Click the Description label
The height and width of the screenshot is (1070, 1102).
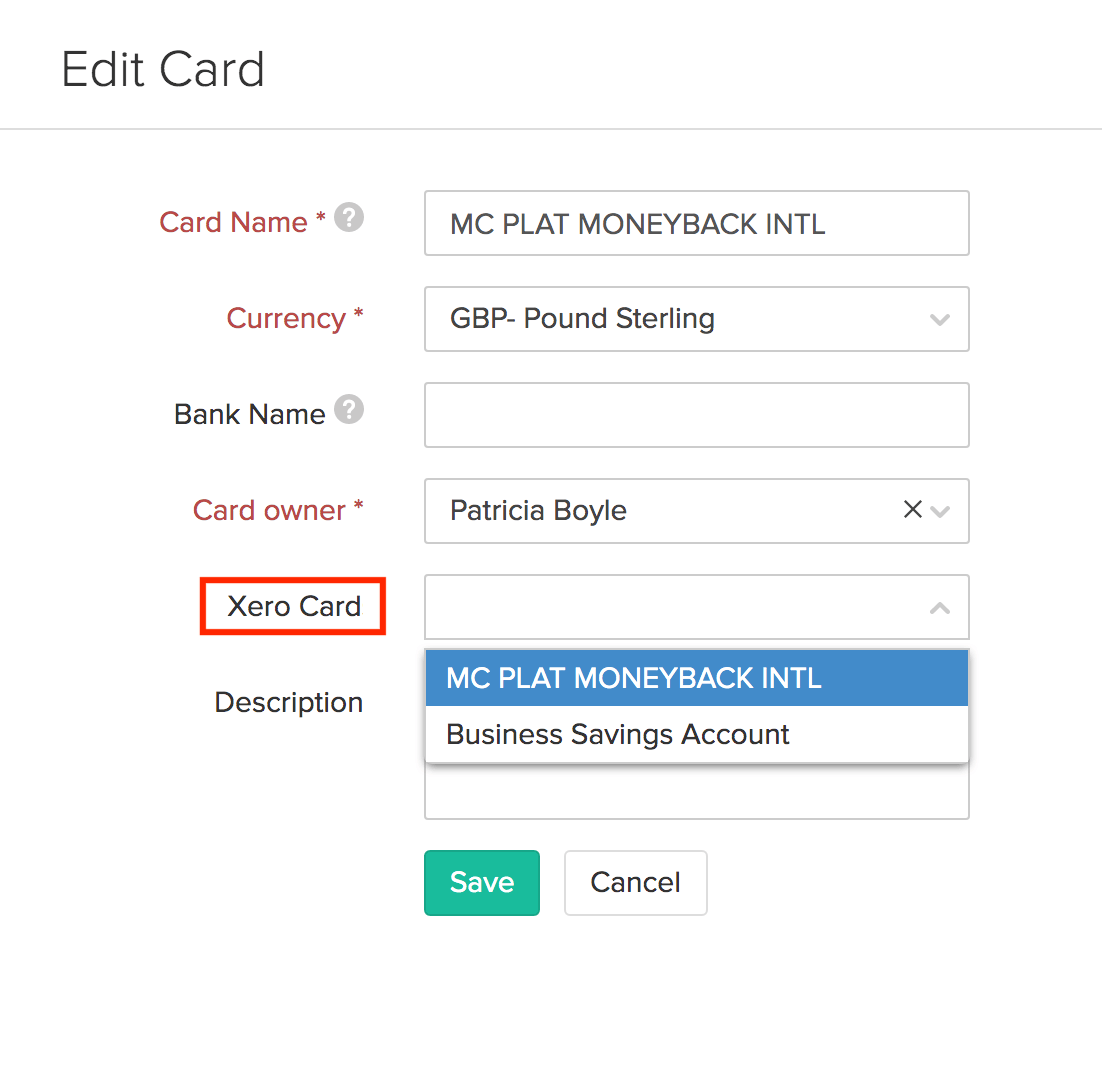[x=288, y=702]
